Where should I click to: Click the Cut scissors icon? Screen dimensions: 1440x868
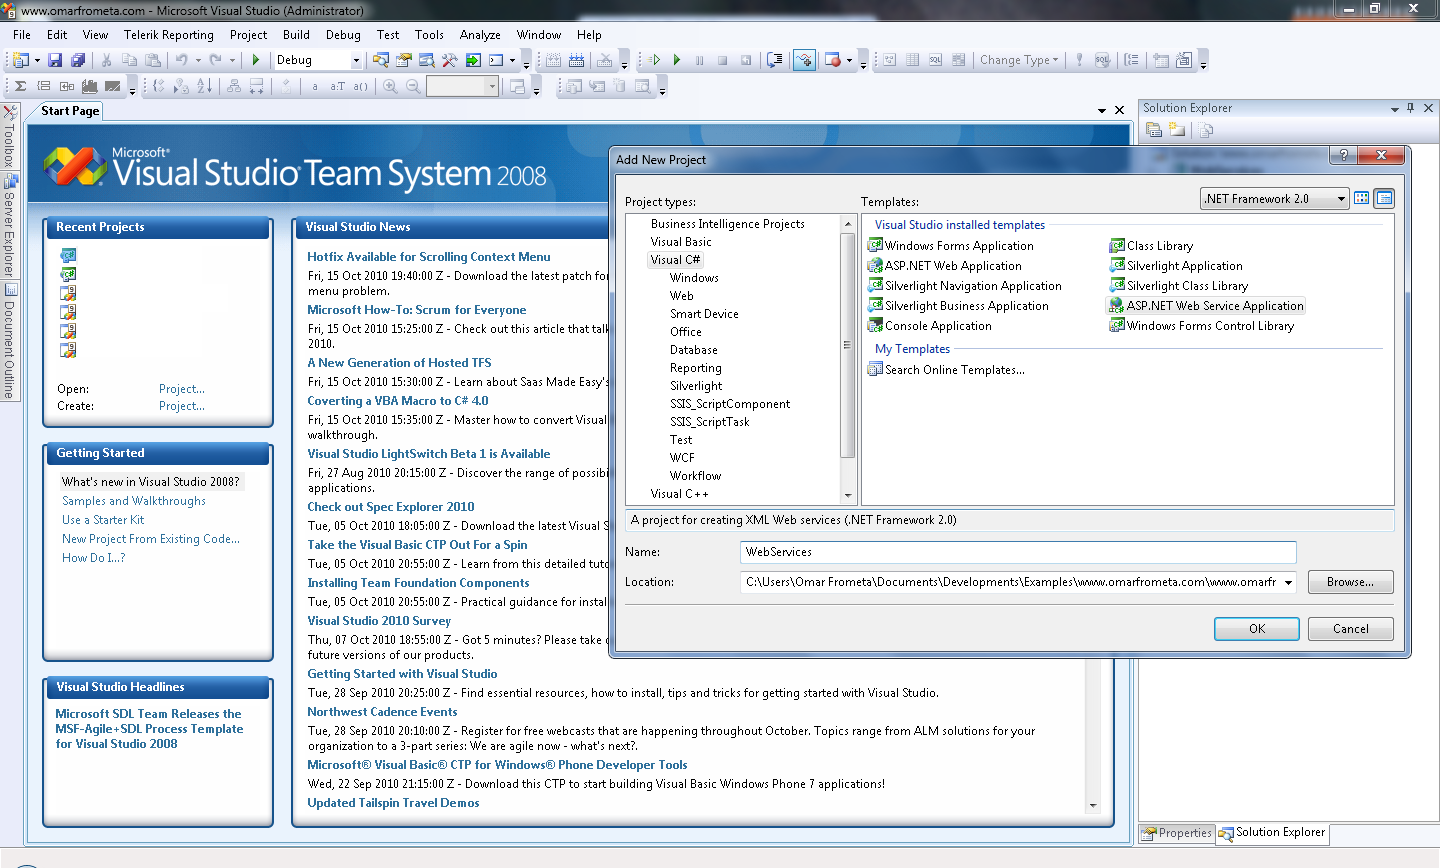pyautogui.click(x=106, y=60)
